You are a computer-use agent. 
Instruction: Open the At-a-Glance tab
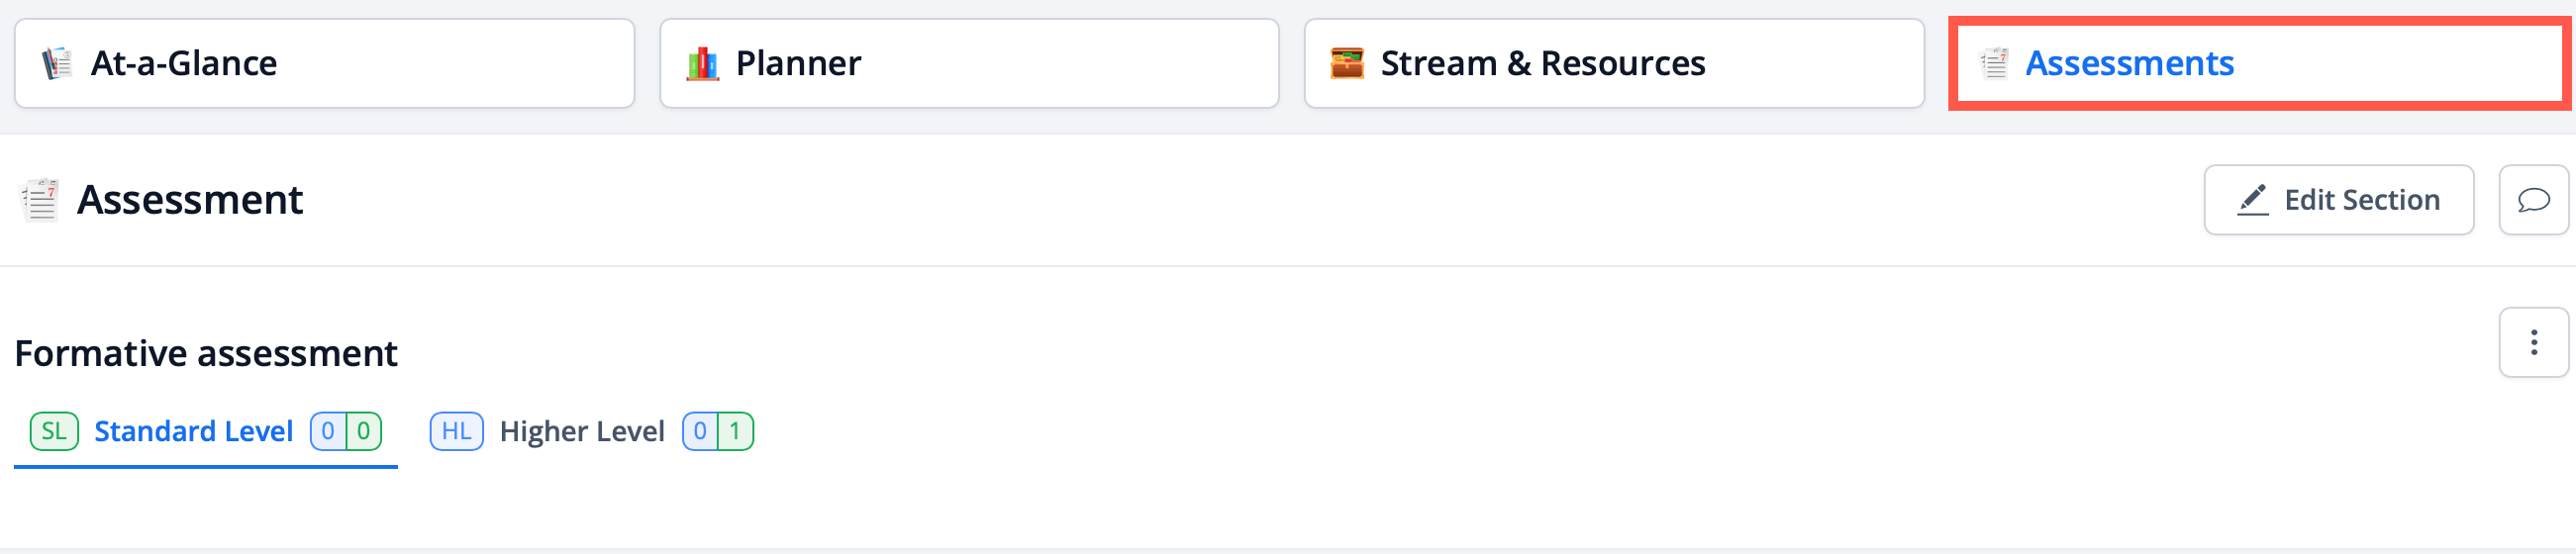324,64
